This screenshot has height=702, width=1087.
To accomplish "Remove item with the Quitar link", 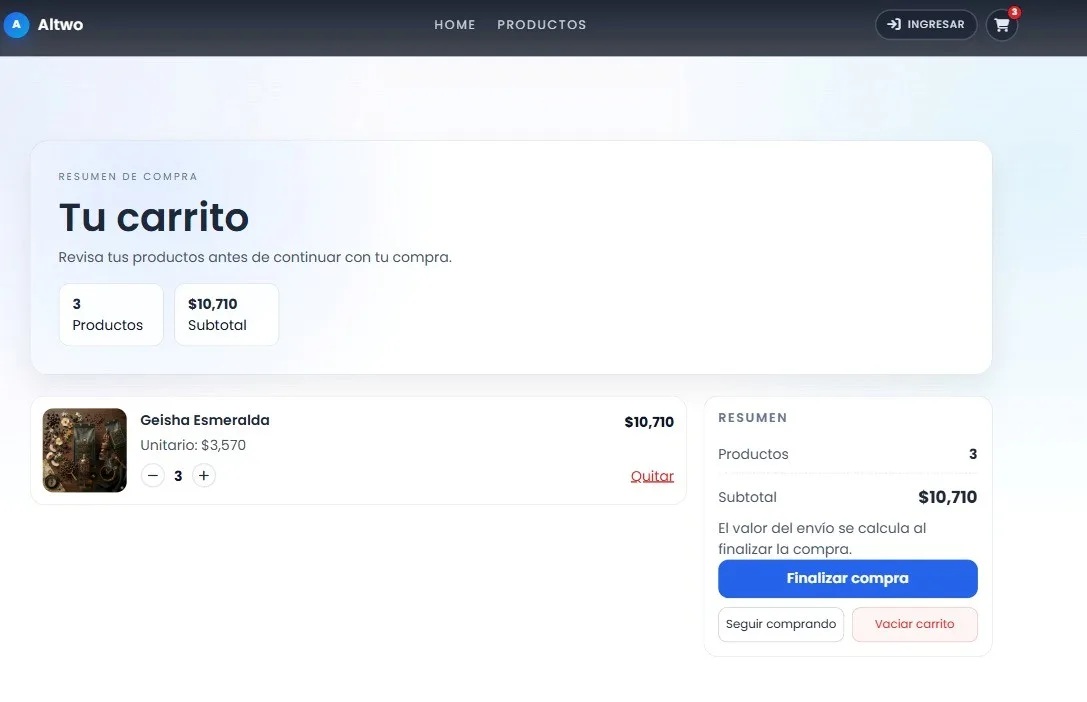I will click(x=652, y=476).
